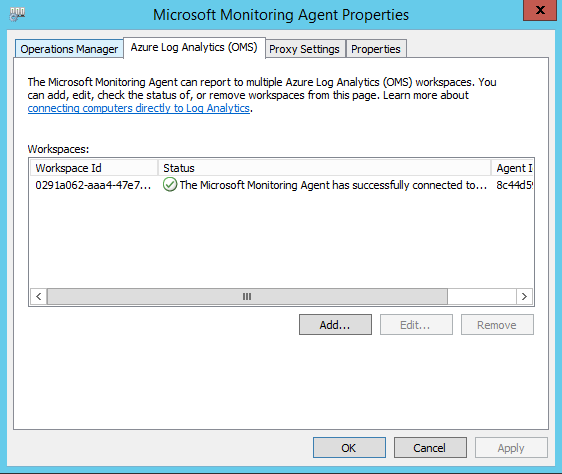Click the left arrow of the horizontal scrollbar
562x474 pixels.
[x=39, y=297]
